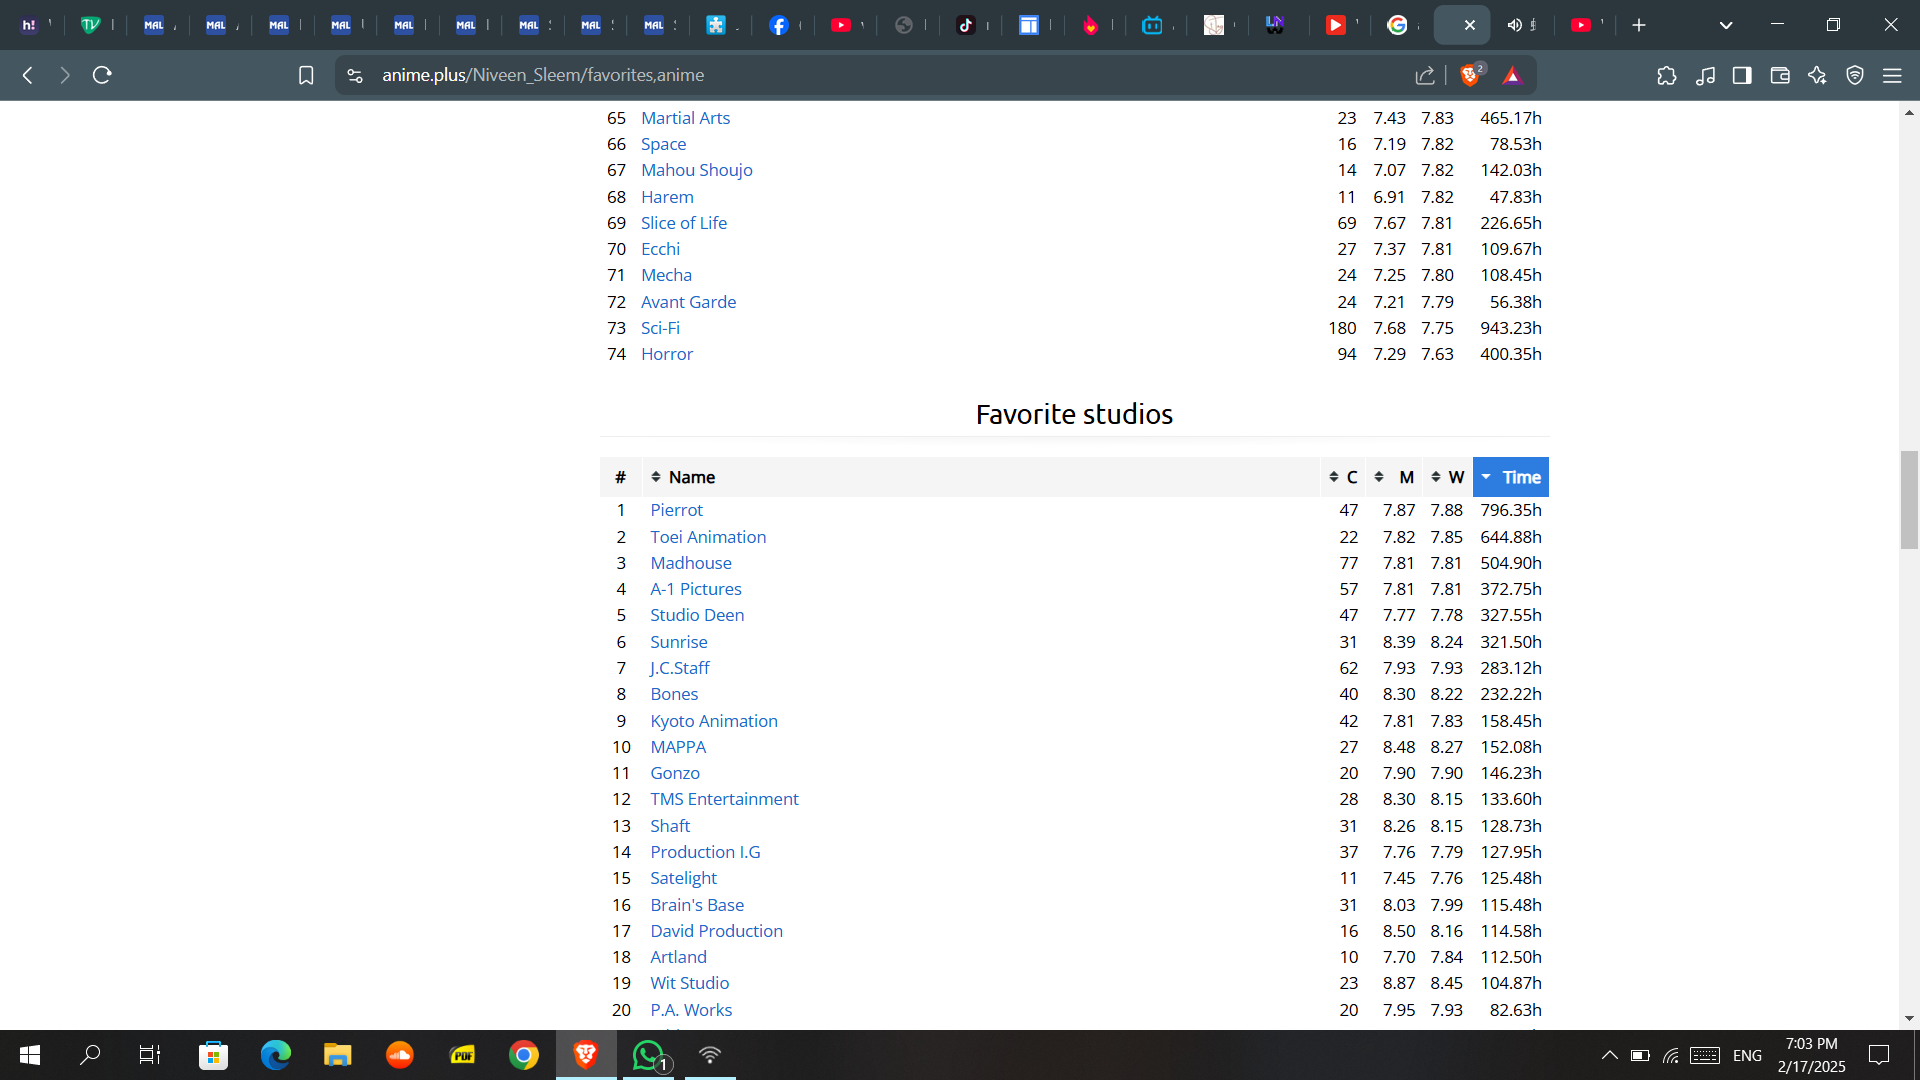Open Microsoft Edge from taskbar

click(x=275, y=1055)
